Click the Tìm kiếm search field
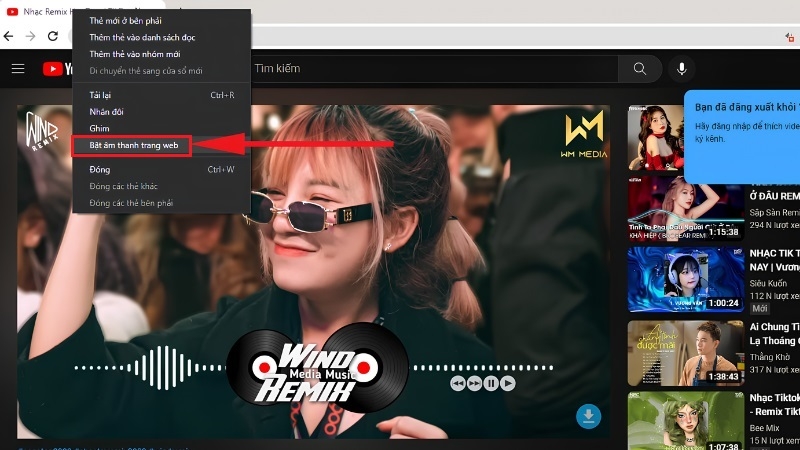 [x=434, y=68]
